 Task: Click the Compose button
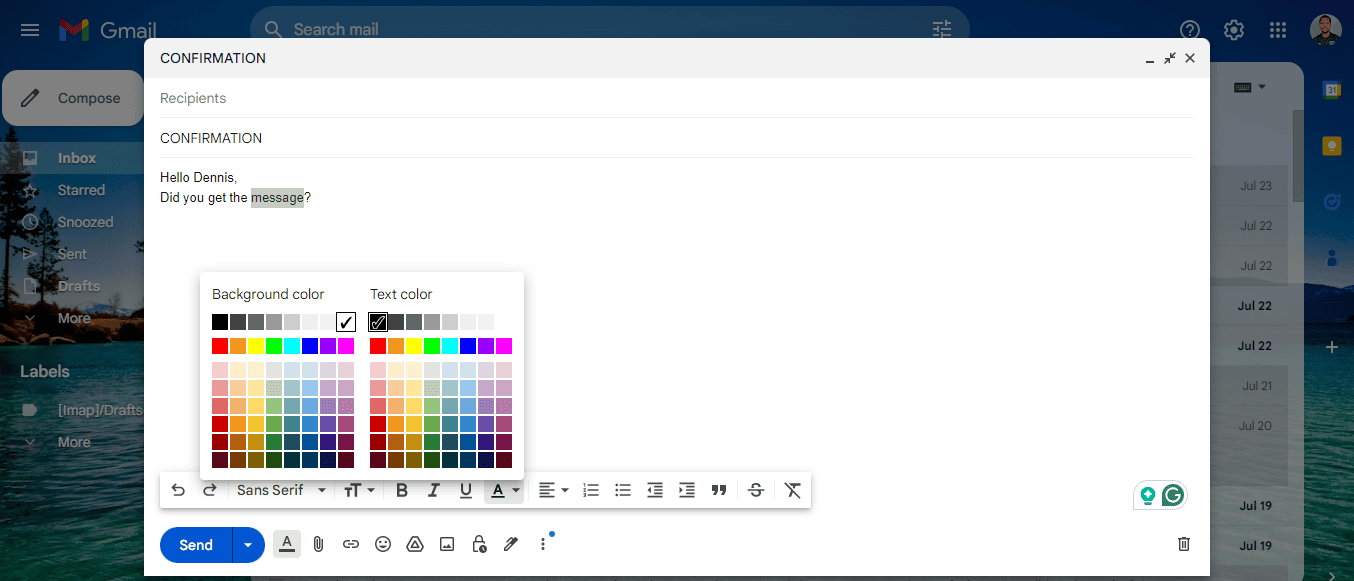click(73, 98)
